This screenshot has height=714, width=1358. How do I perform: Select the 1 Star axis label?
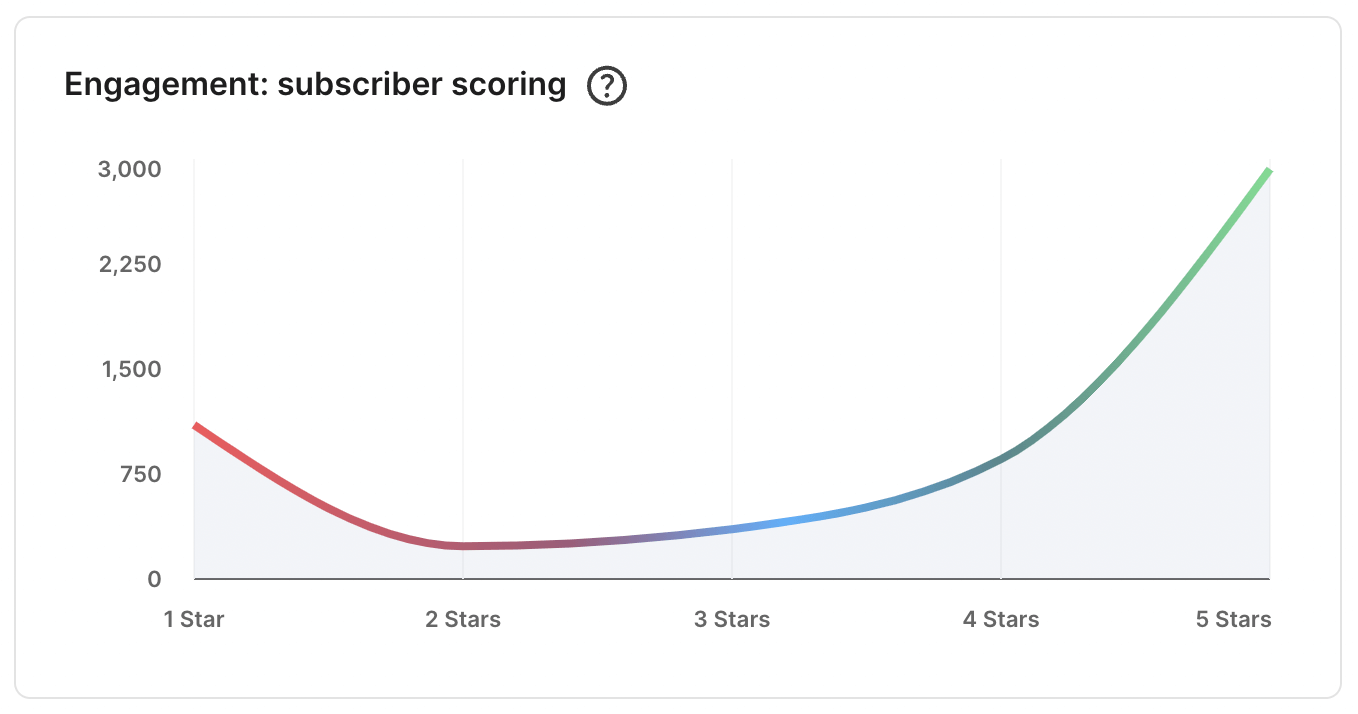[194, 620]
